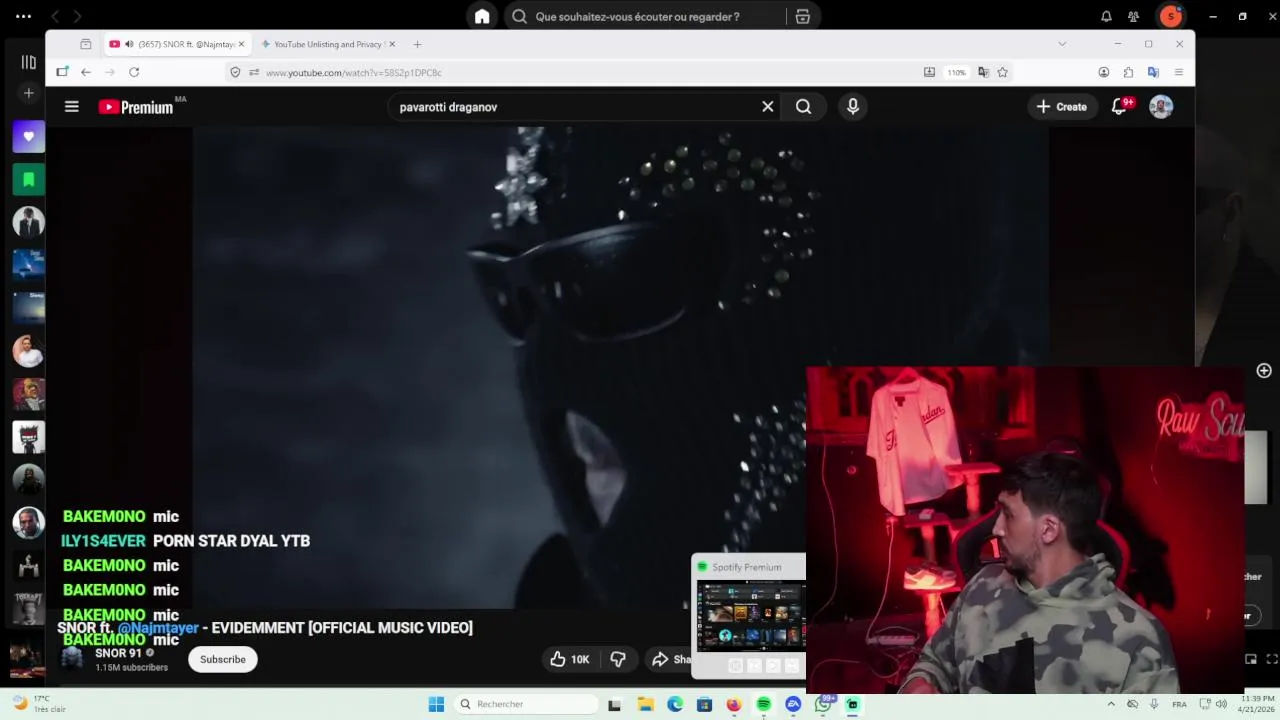Like the video with 10K likes

coord(570,659)
